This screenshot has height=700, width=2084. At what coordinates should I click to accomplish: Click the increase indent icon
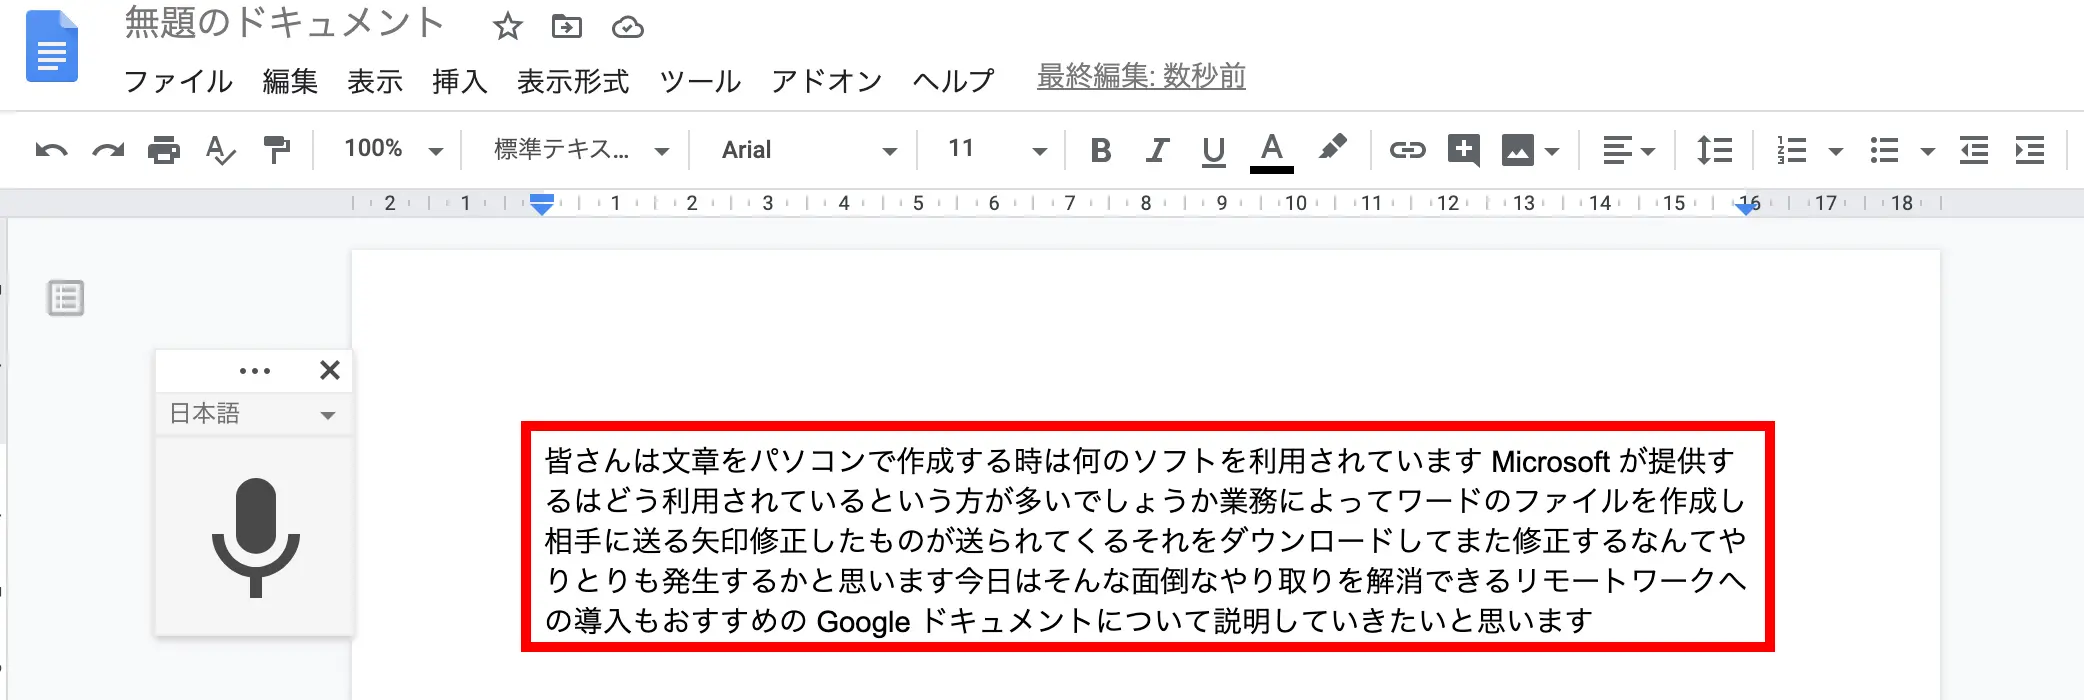(x=2029, y=151)
